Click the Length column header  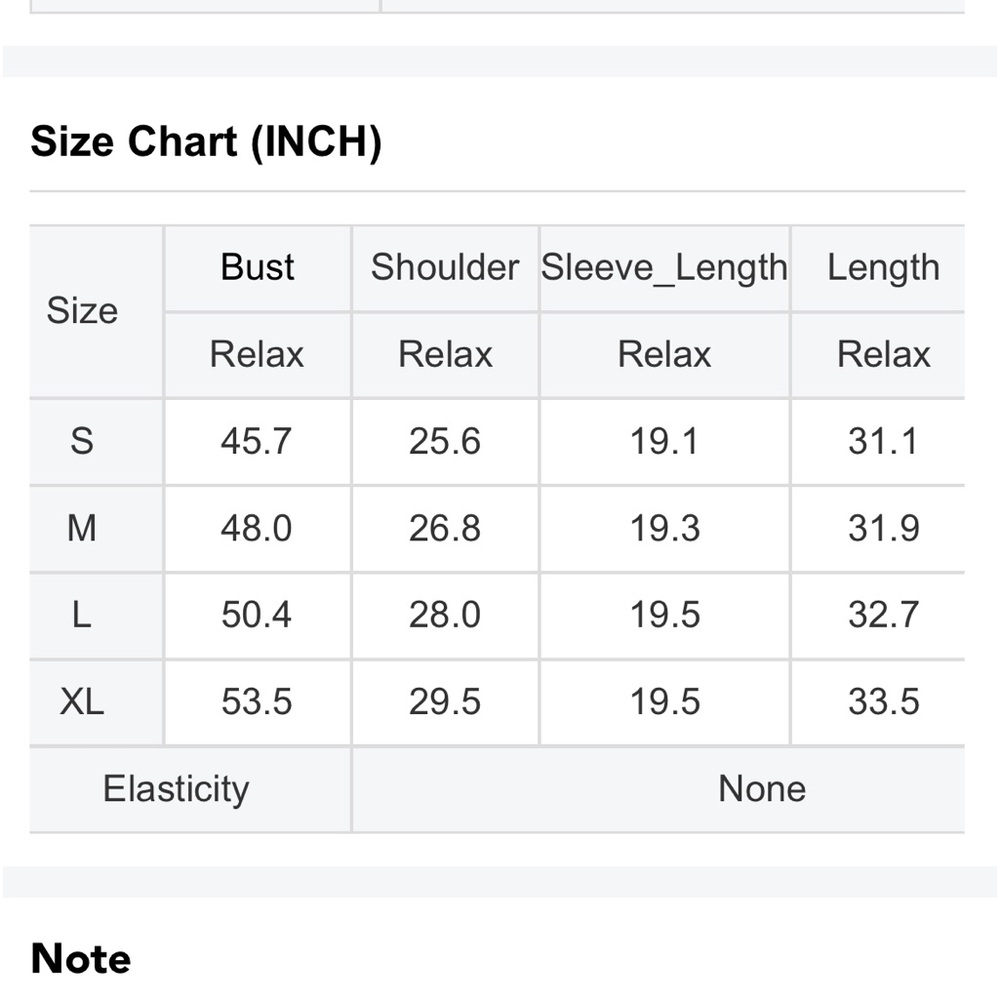pos(883,268)
